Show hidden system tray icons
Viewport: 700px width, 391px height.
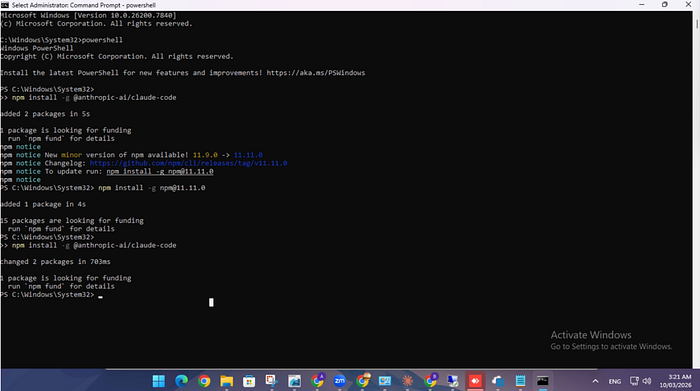tap(595, 381)
